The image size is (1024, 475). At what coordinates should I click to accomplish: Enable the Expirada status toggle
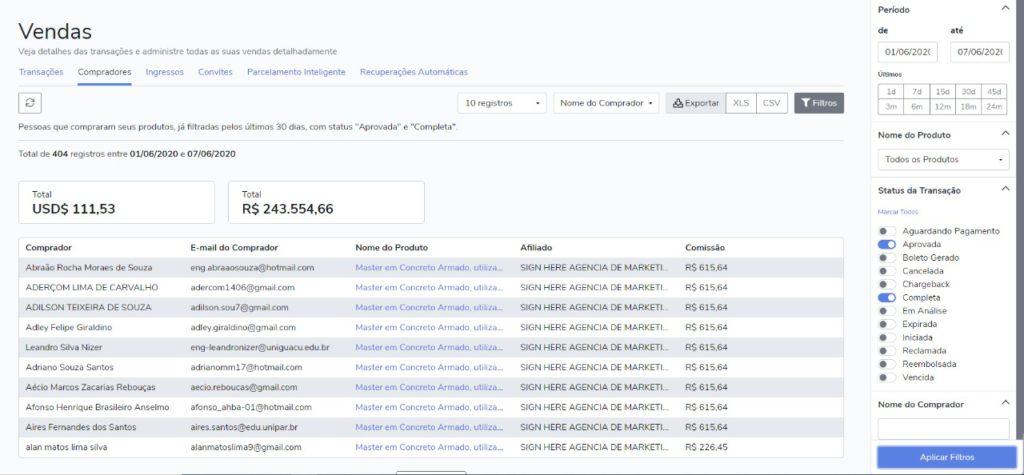point(886,324)
